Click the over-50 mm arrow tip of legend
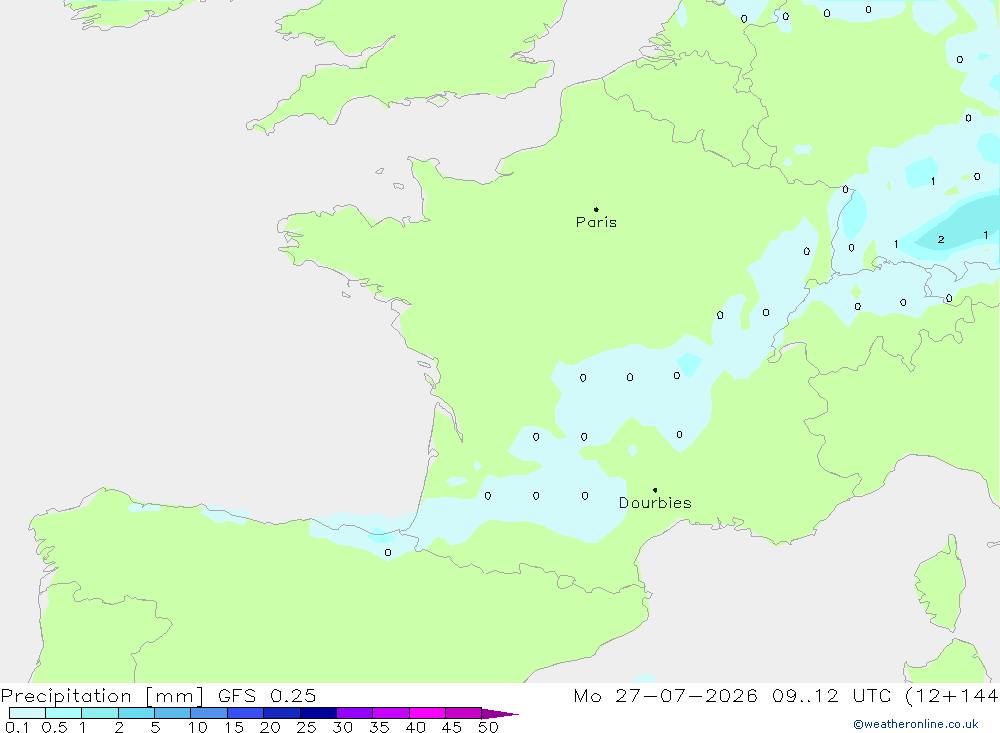Screen dimensions: 1000x733 click(x=501, y=714)
